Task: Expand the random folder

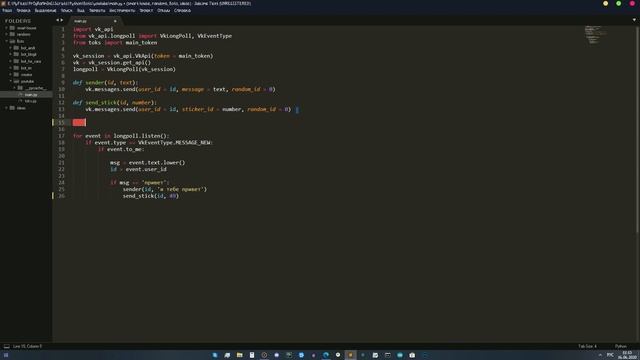Action: (7, 34)
